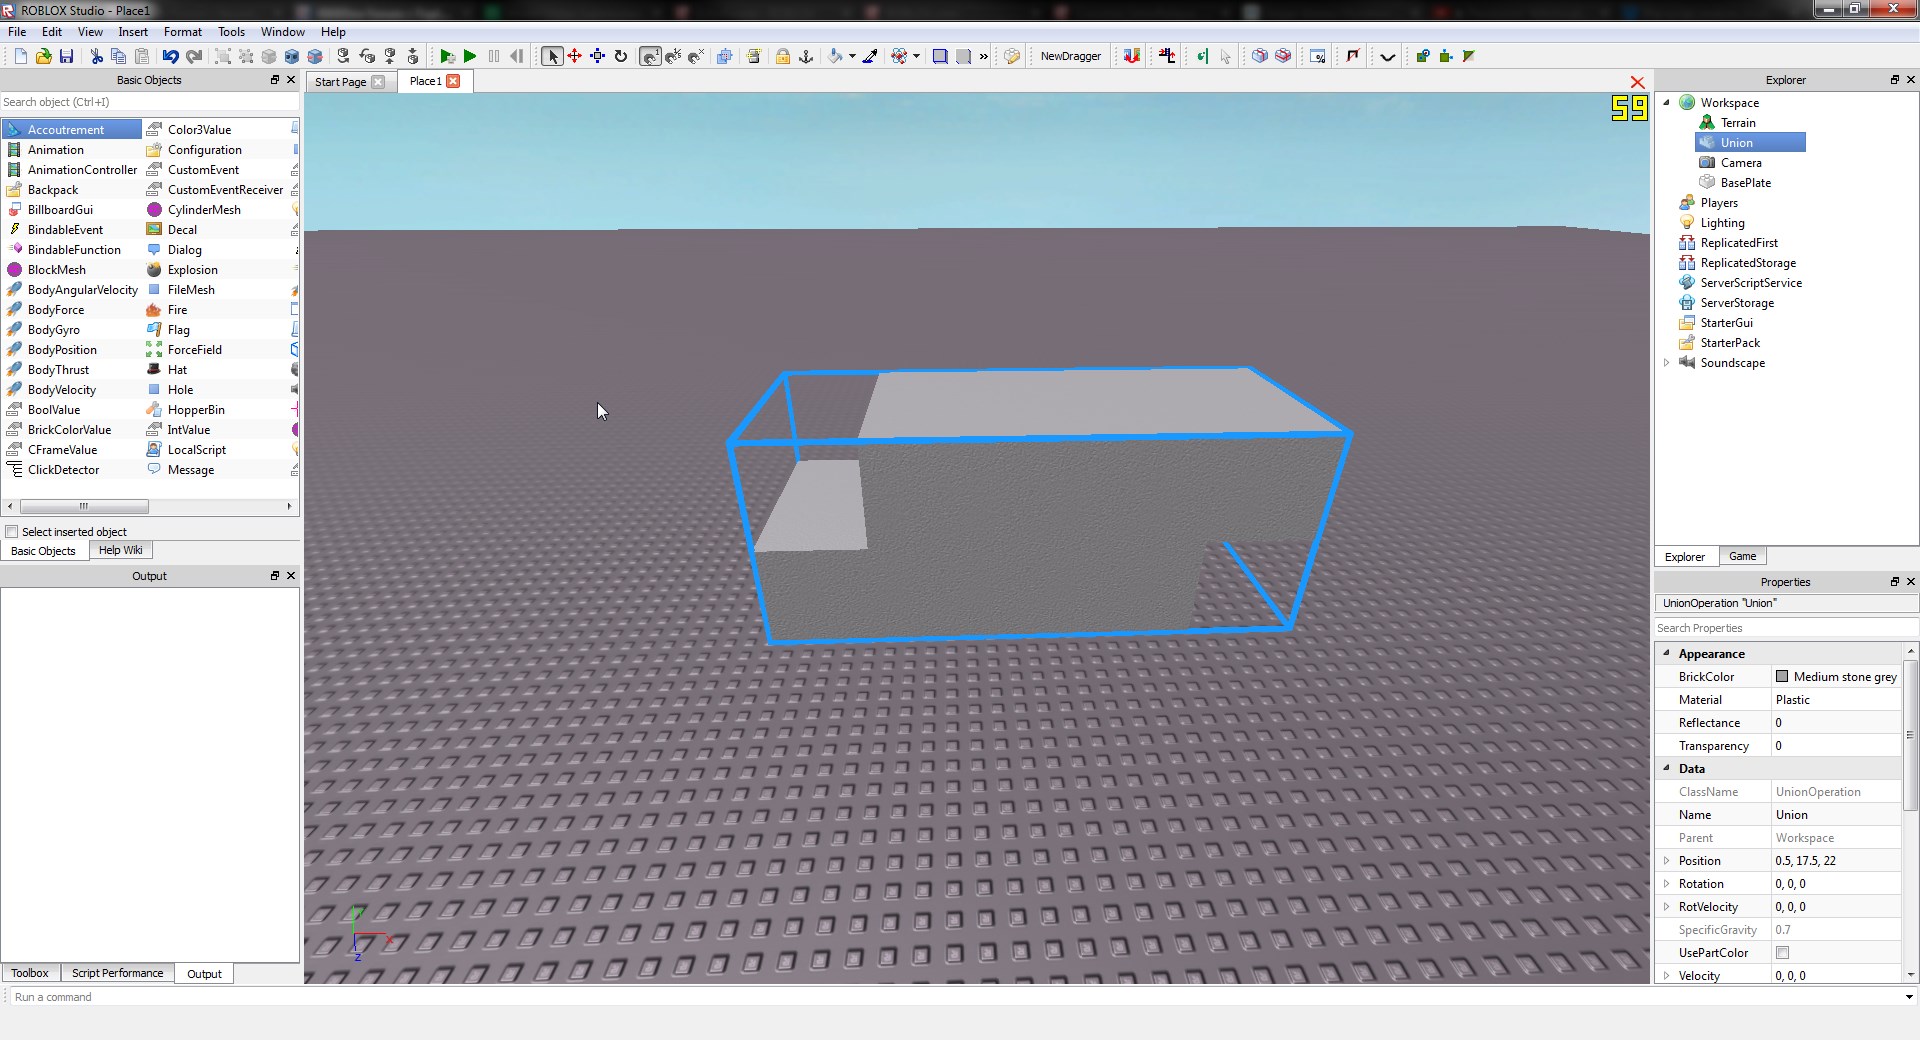Viewport: 1920px width, 1040px height.
Task: Select ClickDetector in Basic Objects list
Action: [63, 470]
